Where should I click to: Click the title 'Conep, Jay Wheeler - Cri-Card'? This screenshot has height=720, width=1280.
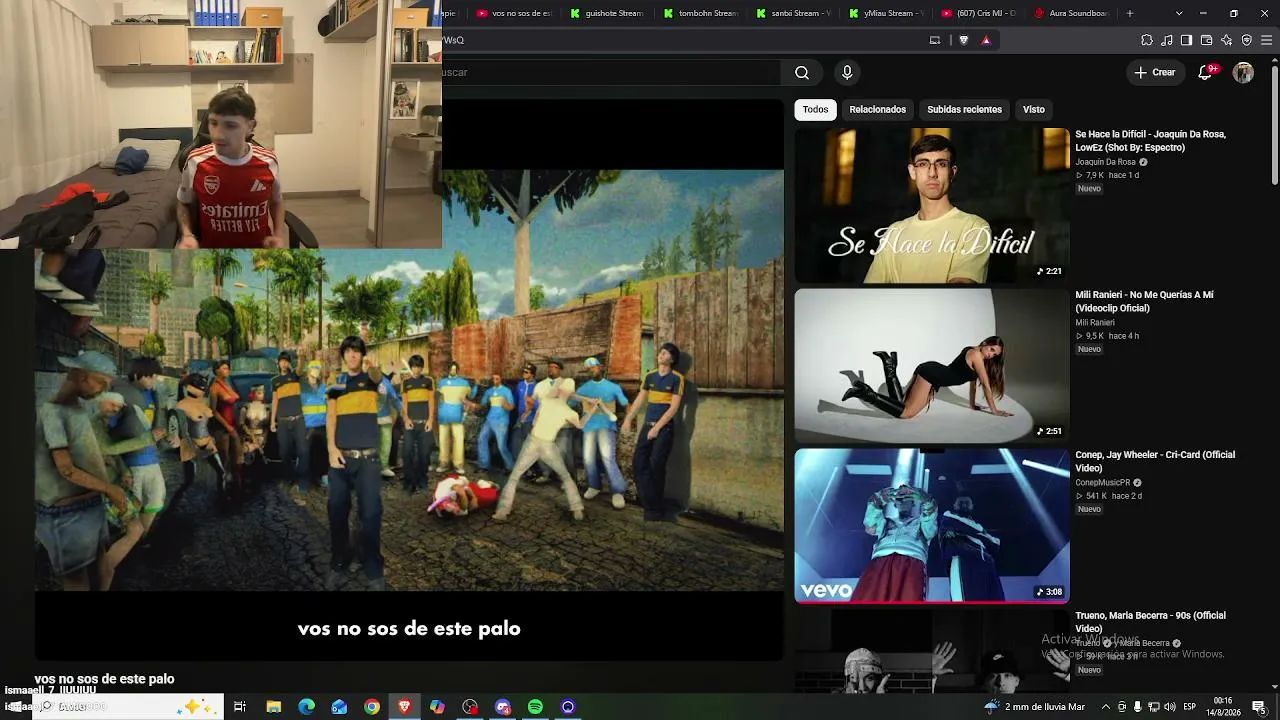(x=1155, y=461)
